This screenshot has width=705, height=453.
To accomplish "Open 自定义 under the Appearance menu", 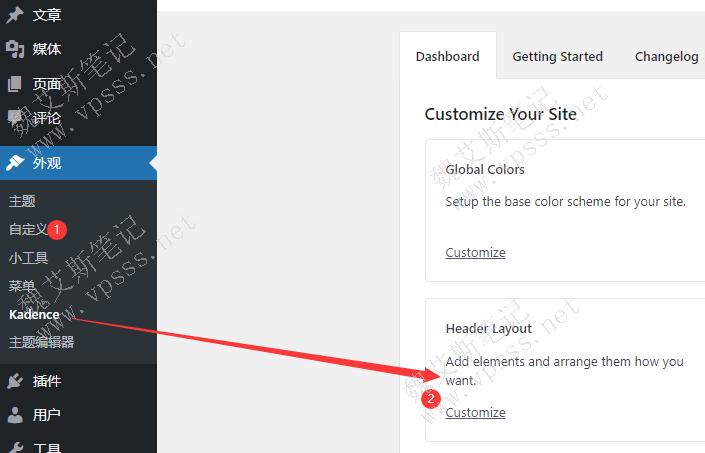I will click(28, 229).
